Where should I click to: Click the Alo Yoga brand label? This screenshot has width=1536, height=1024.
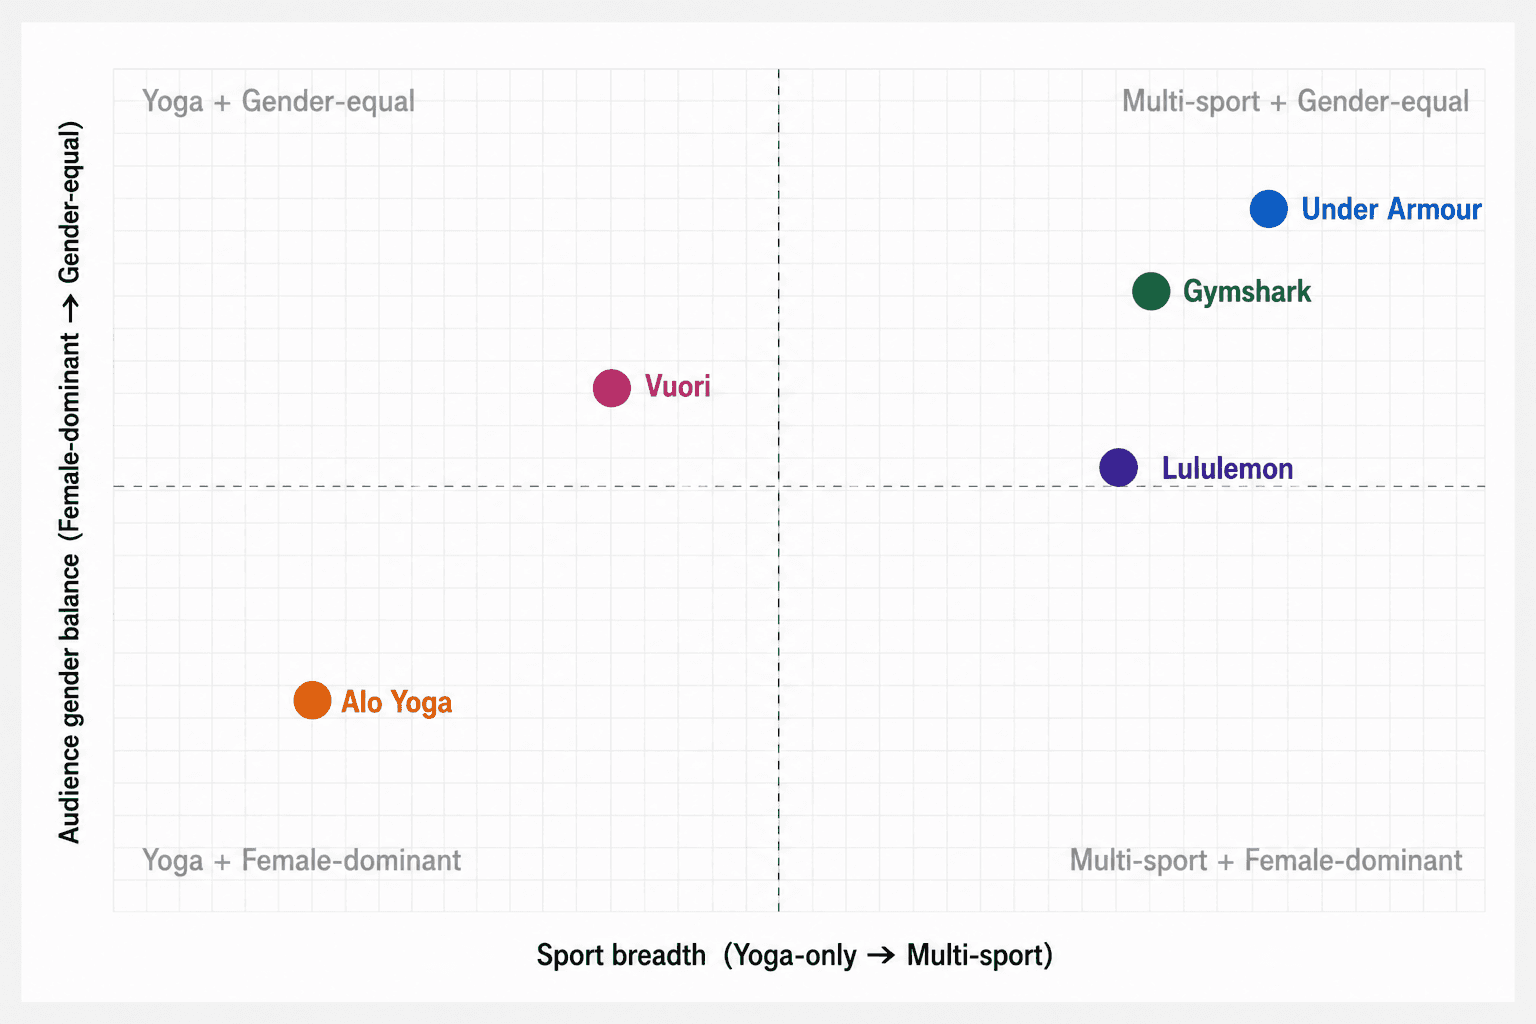(x=396, y=702)
